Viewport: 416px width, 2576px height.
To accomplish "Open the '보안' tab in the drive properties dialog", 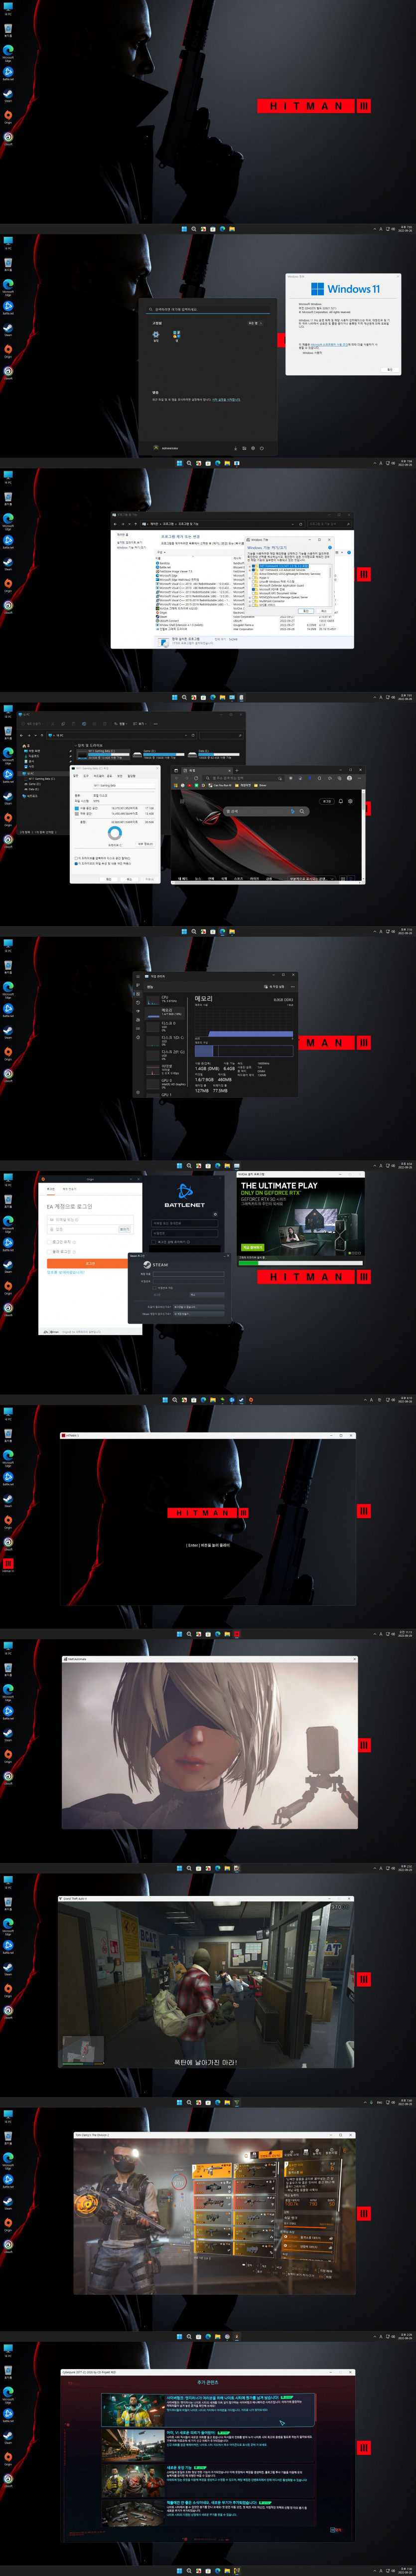I will click(x=120, y=776).
